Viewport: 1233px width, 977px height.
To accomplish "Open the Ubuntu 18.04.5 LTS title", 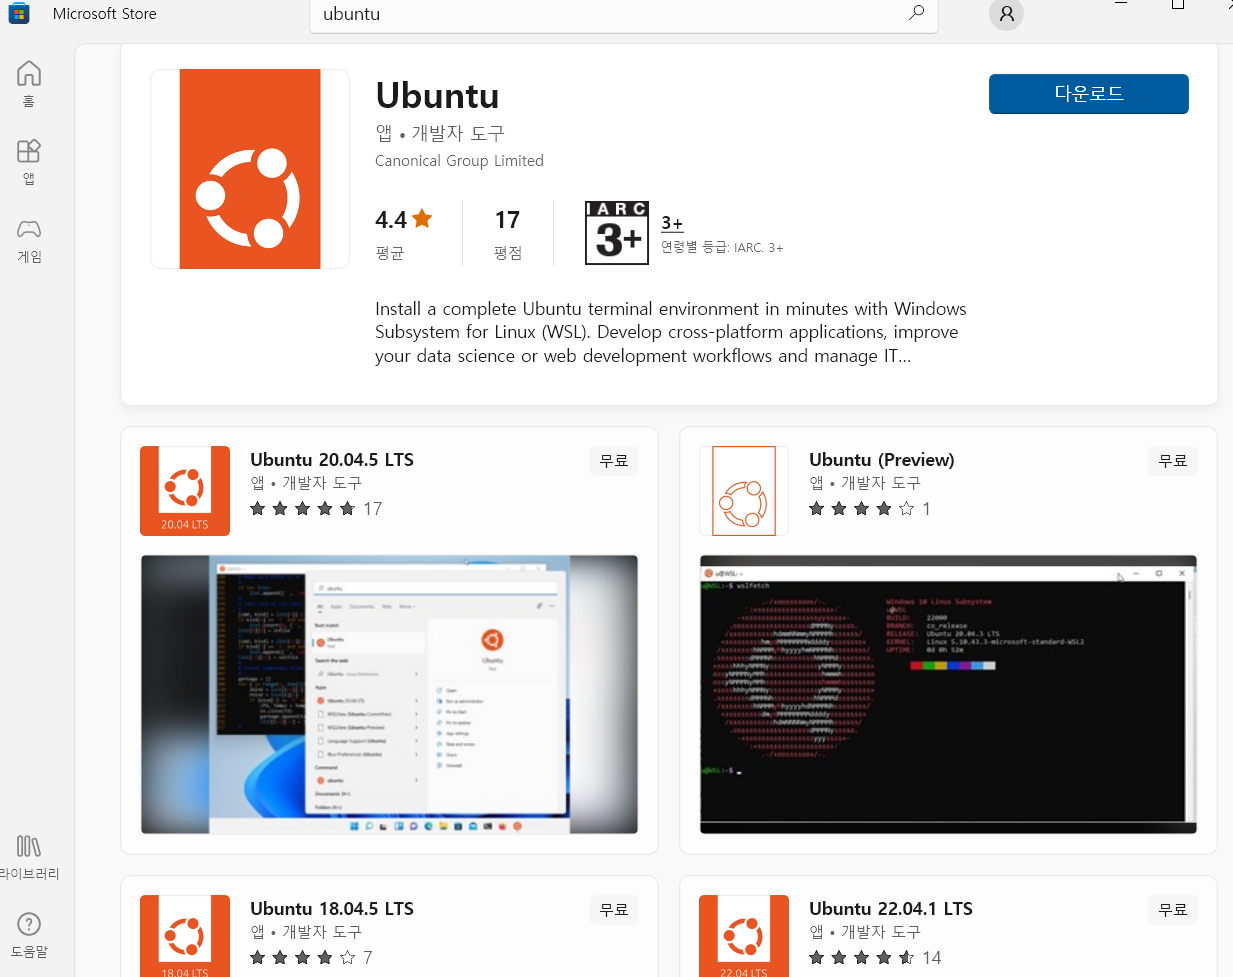I will coord(332,909).
